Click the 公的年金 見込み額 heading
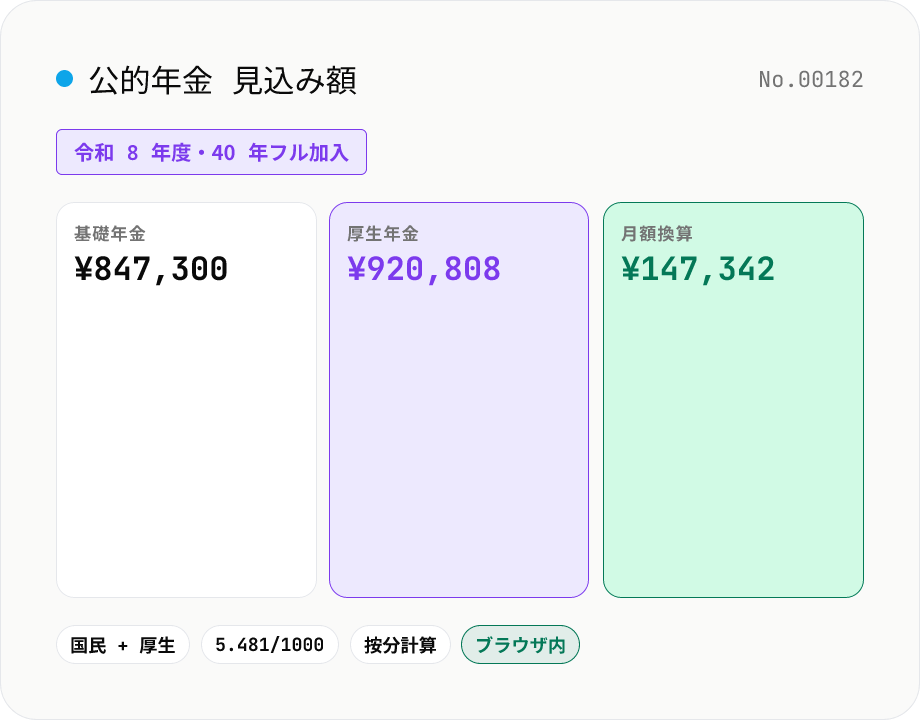Screen dimensions: 920x720 (222, 80)
